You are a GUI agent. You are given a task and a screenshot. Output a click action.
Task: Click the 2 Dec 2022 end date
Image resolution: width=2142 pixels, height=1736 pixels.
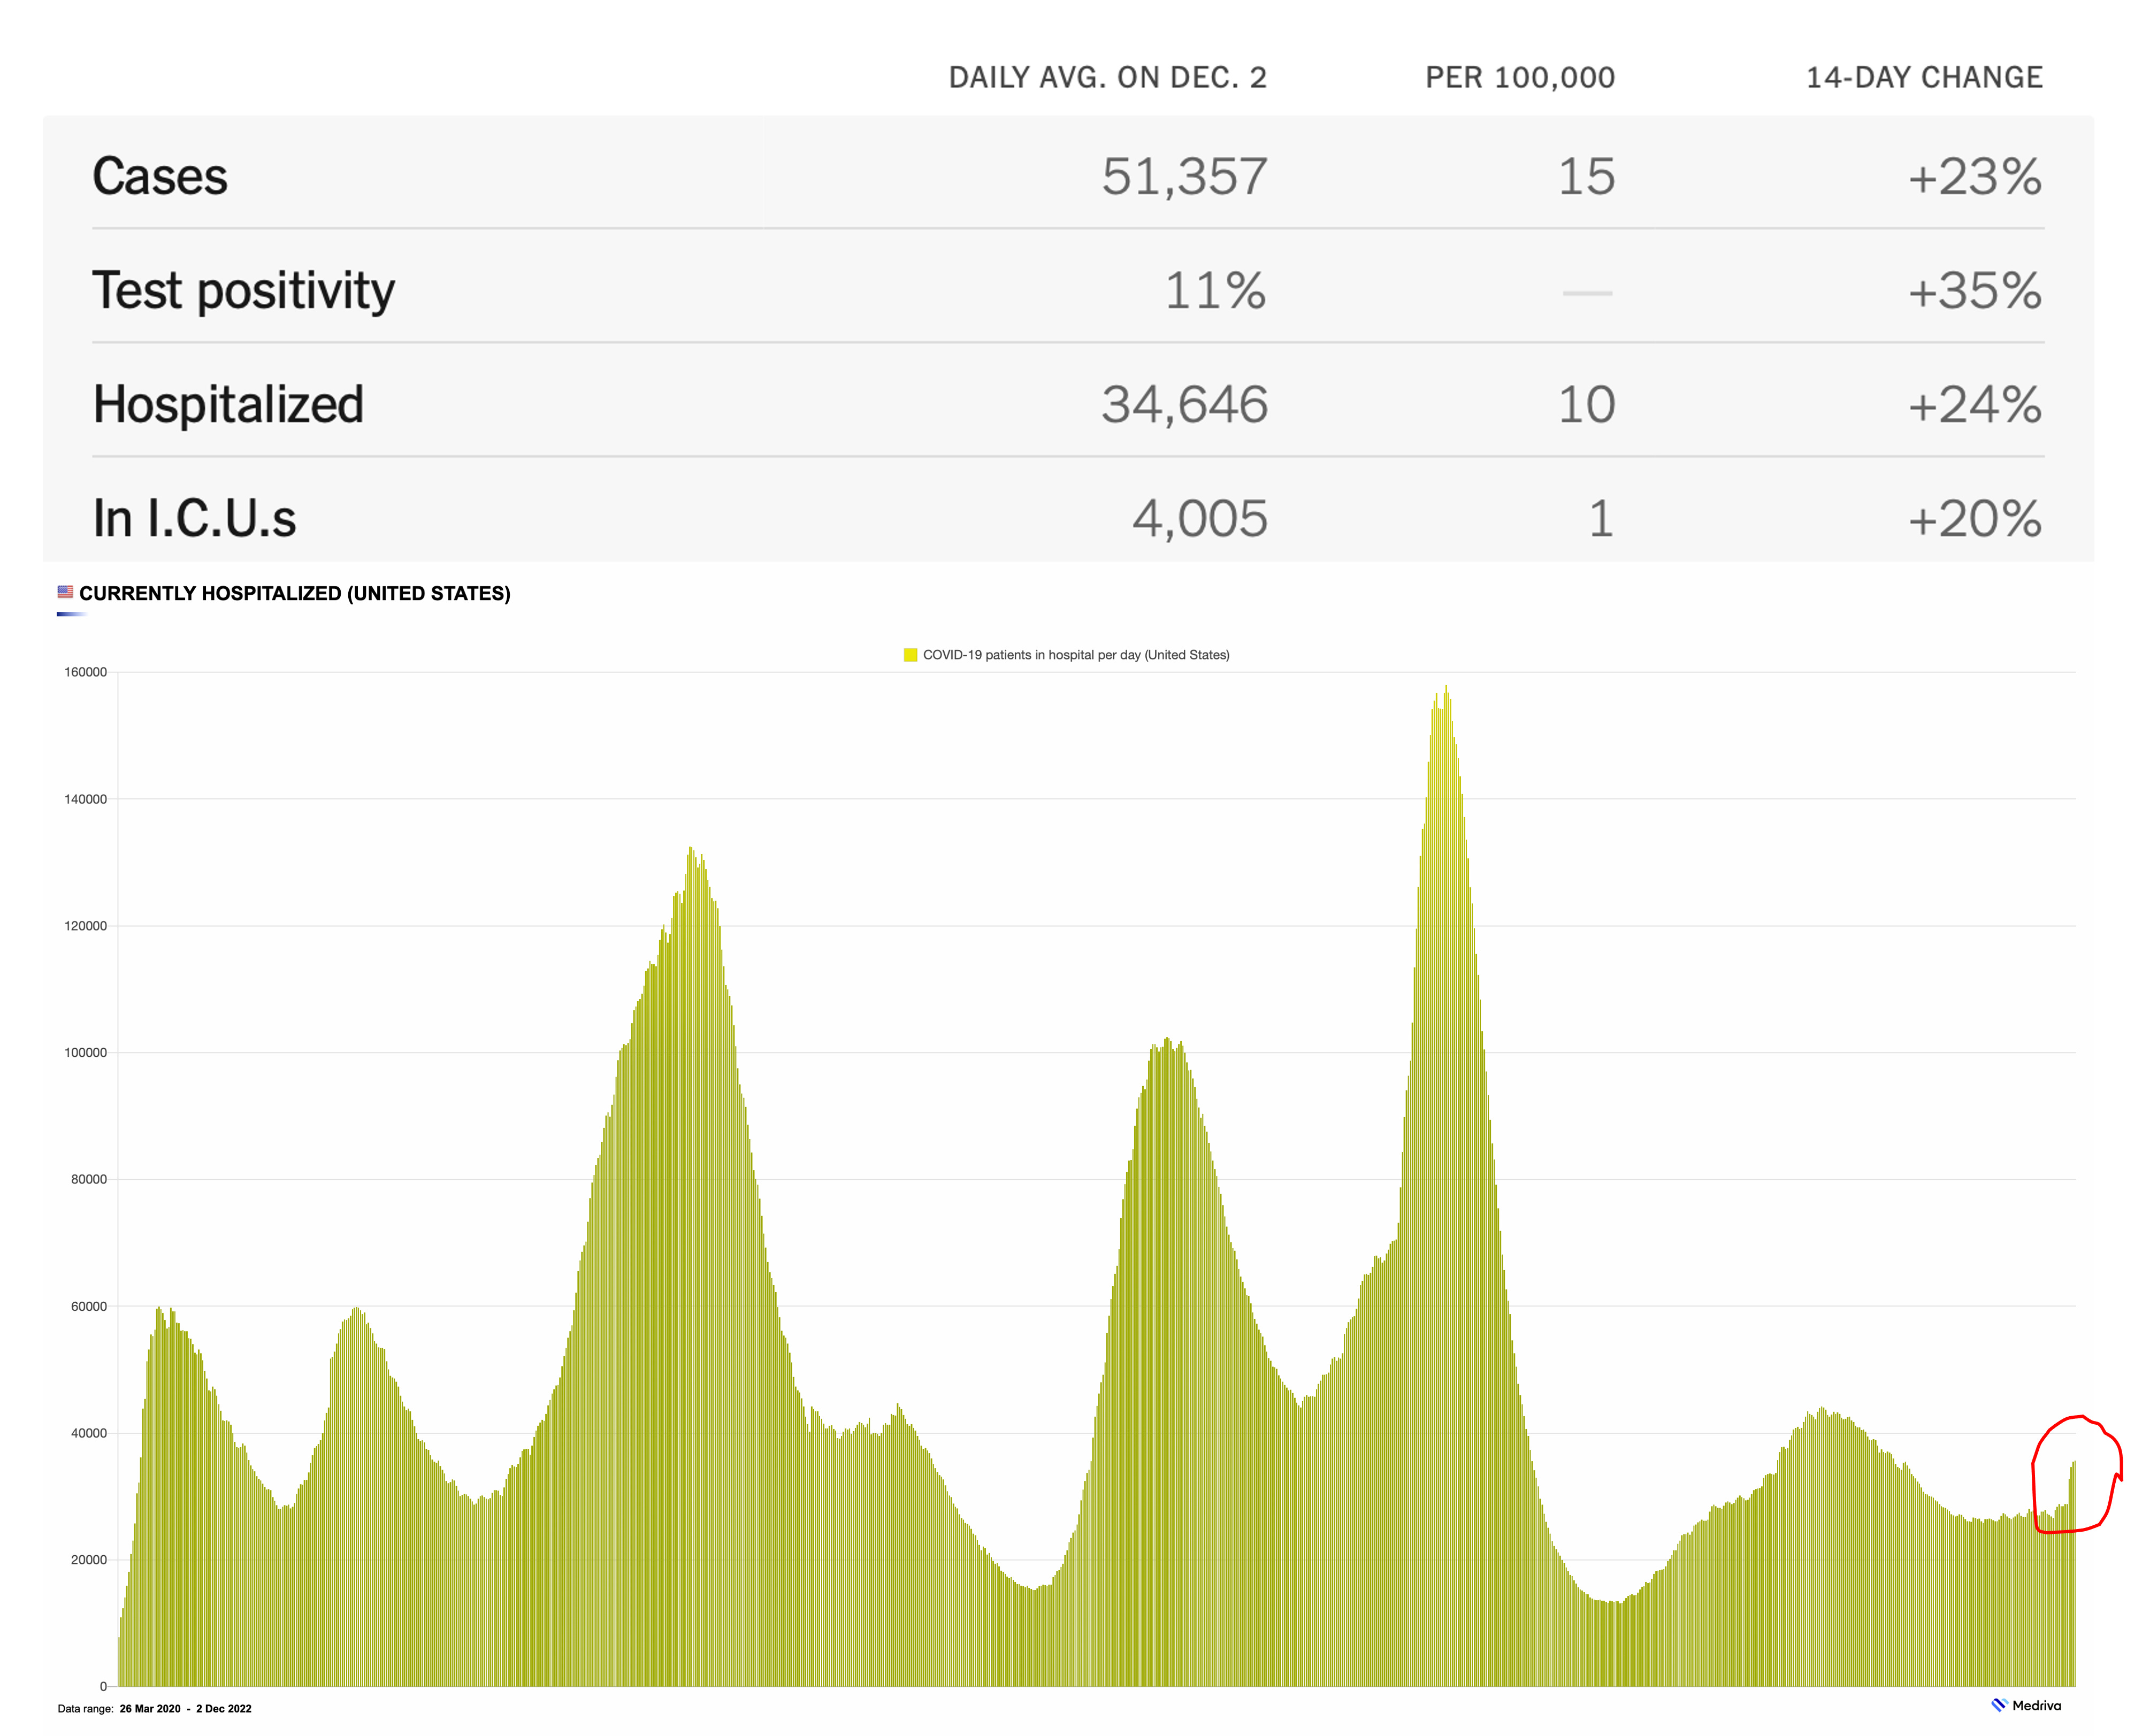[x=223, y=1708]
